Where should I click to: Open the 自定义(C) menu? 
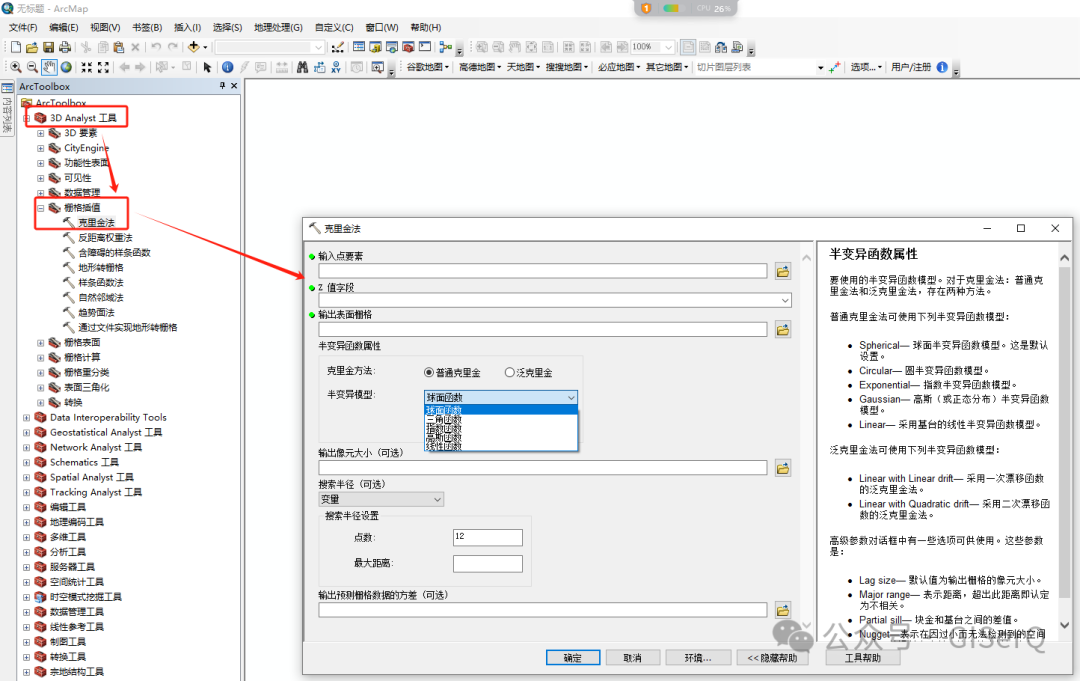point(333,27)
